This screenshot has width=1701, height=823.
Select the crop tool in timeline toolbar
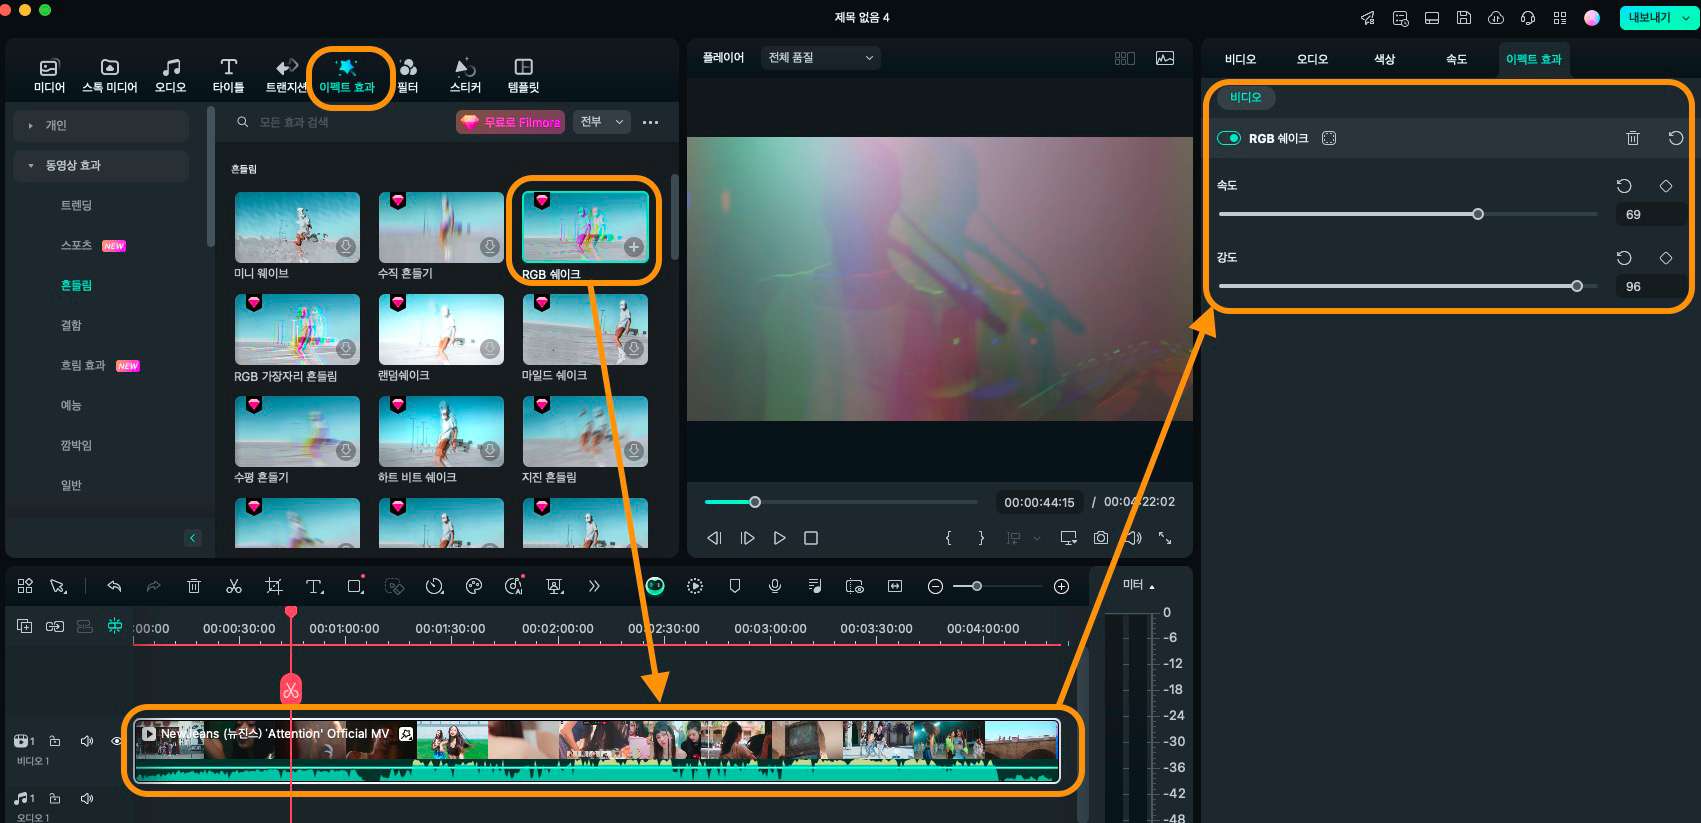pyautogui.click(x=274, y=586)
